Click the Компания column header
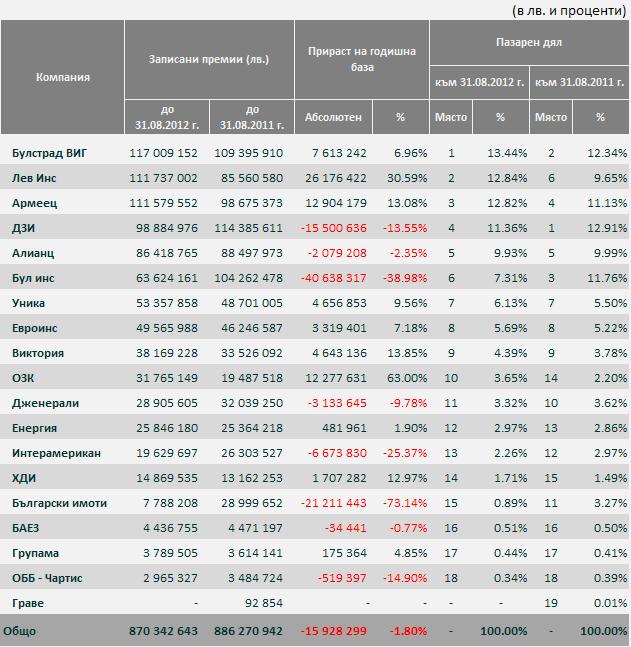Image resolution: width=631 pixels, height=647 pixels. click(62, 77)
